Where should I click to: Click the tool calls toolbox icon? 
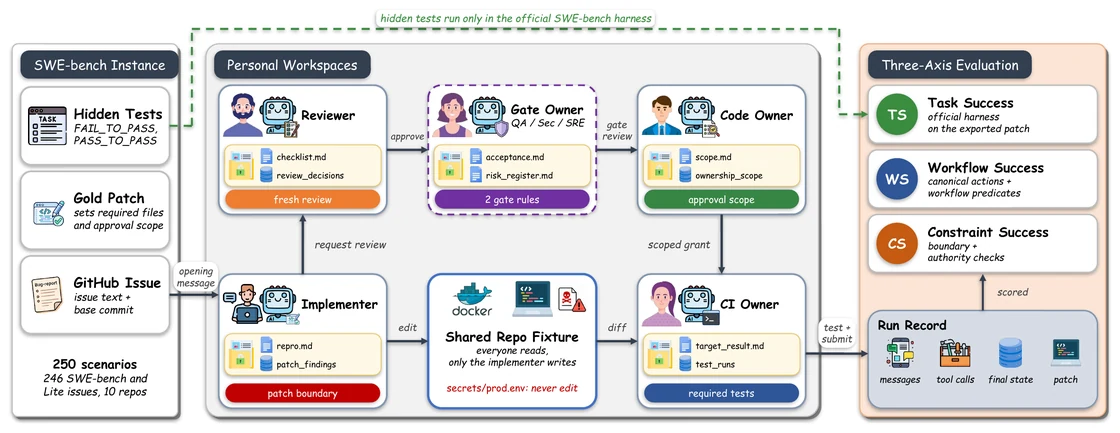click(955, 354)
